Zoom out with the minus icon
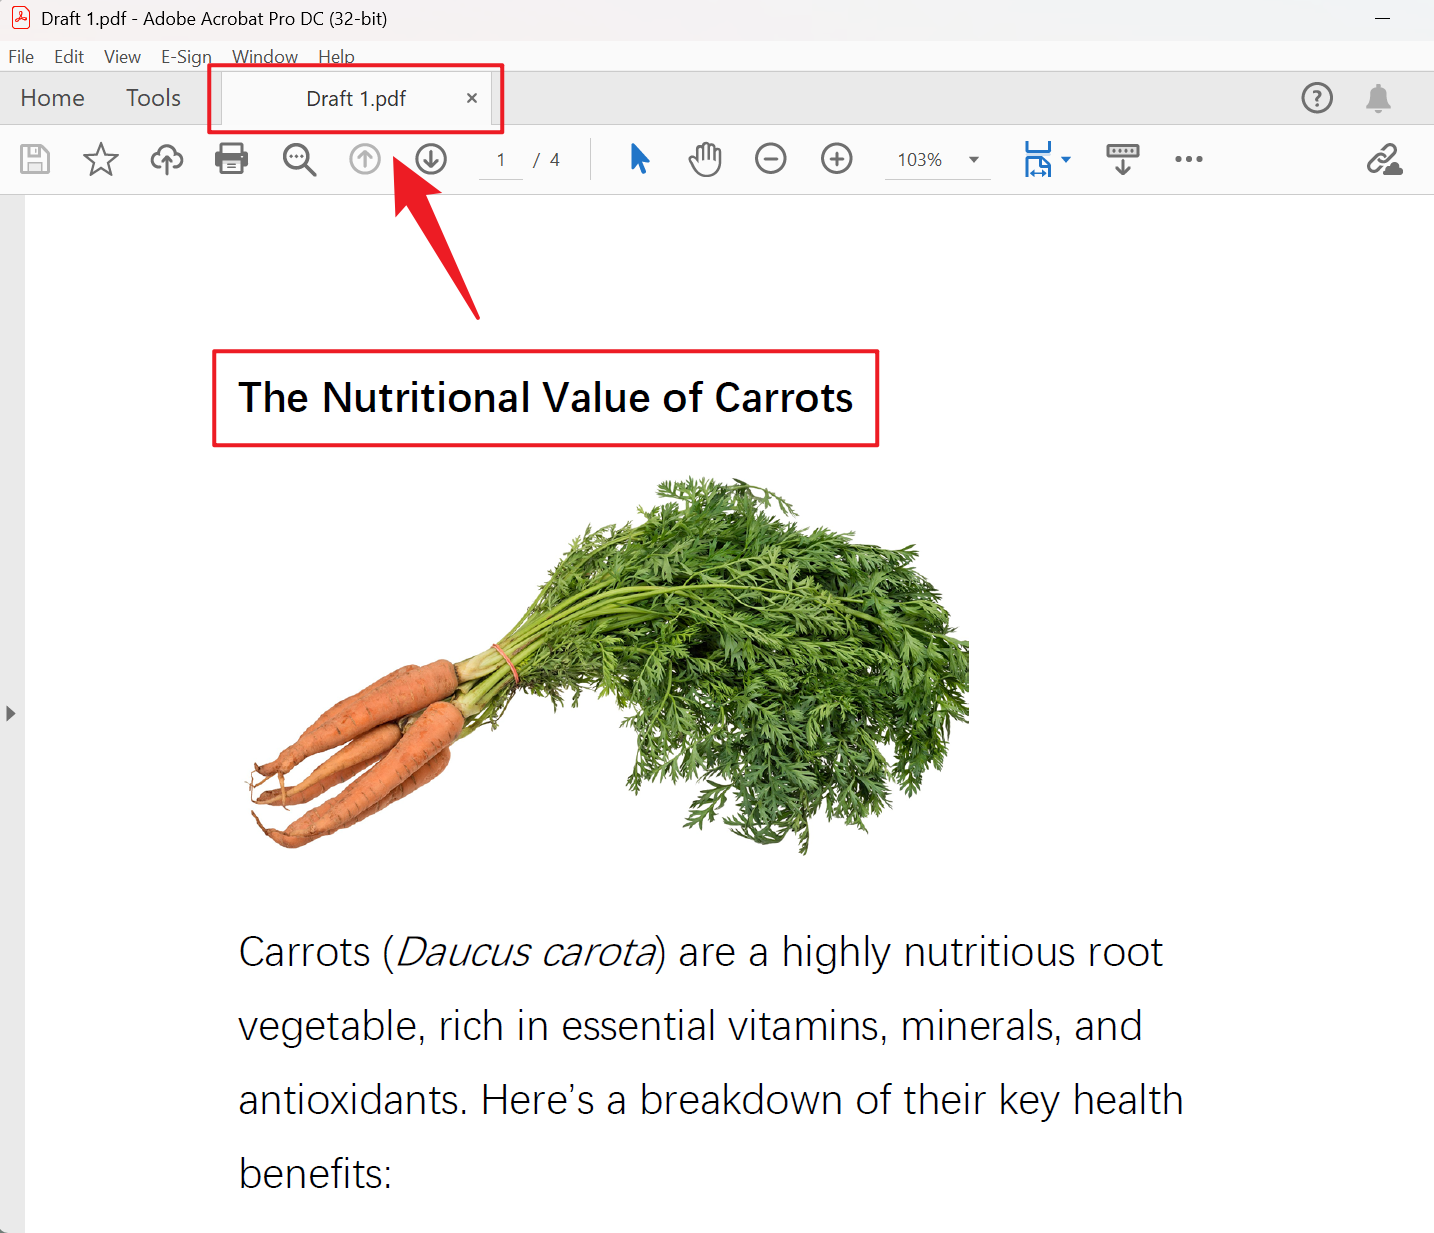Viewport: 1434px width, 1233px height. point(770,159)
